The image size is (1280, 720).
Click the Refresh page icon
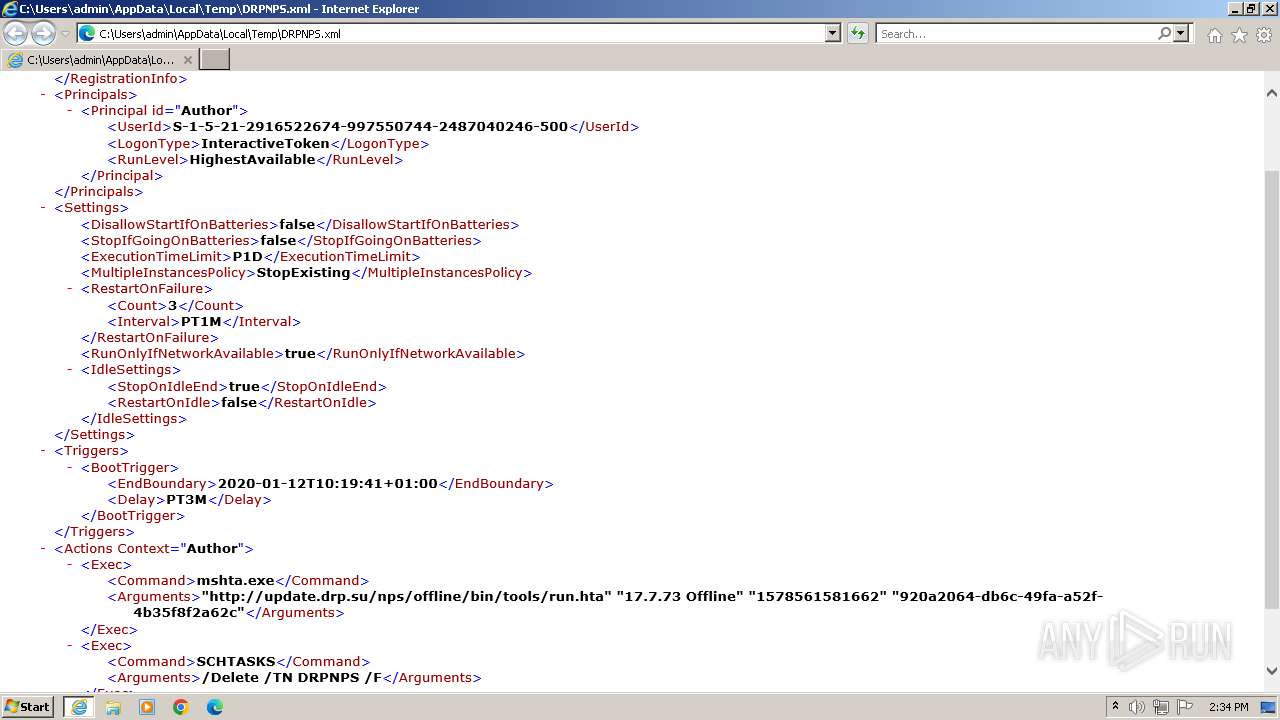click(858, 33)
